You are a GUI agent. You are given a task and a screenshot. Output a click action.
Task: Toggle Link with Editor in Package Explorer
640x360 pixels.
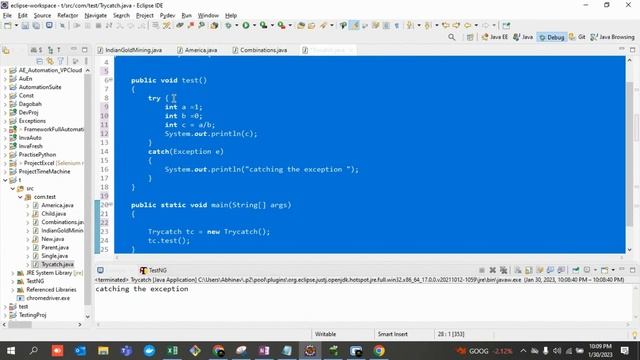(50, 61)
